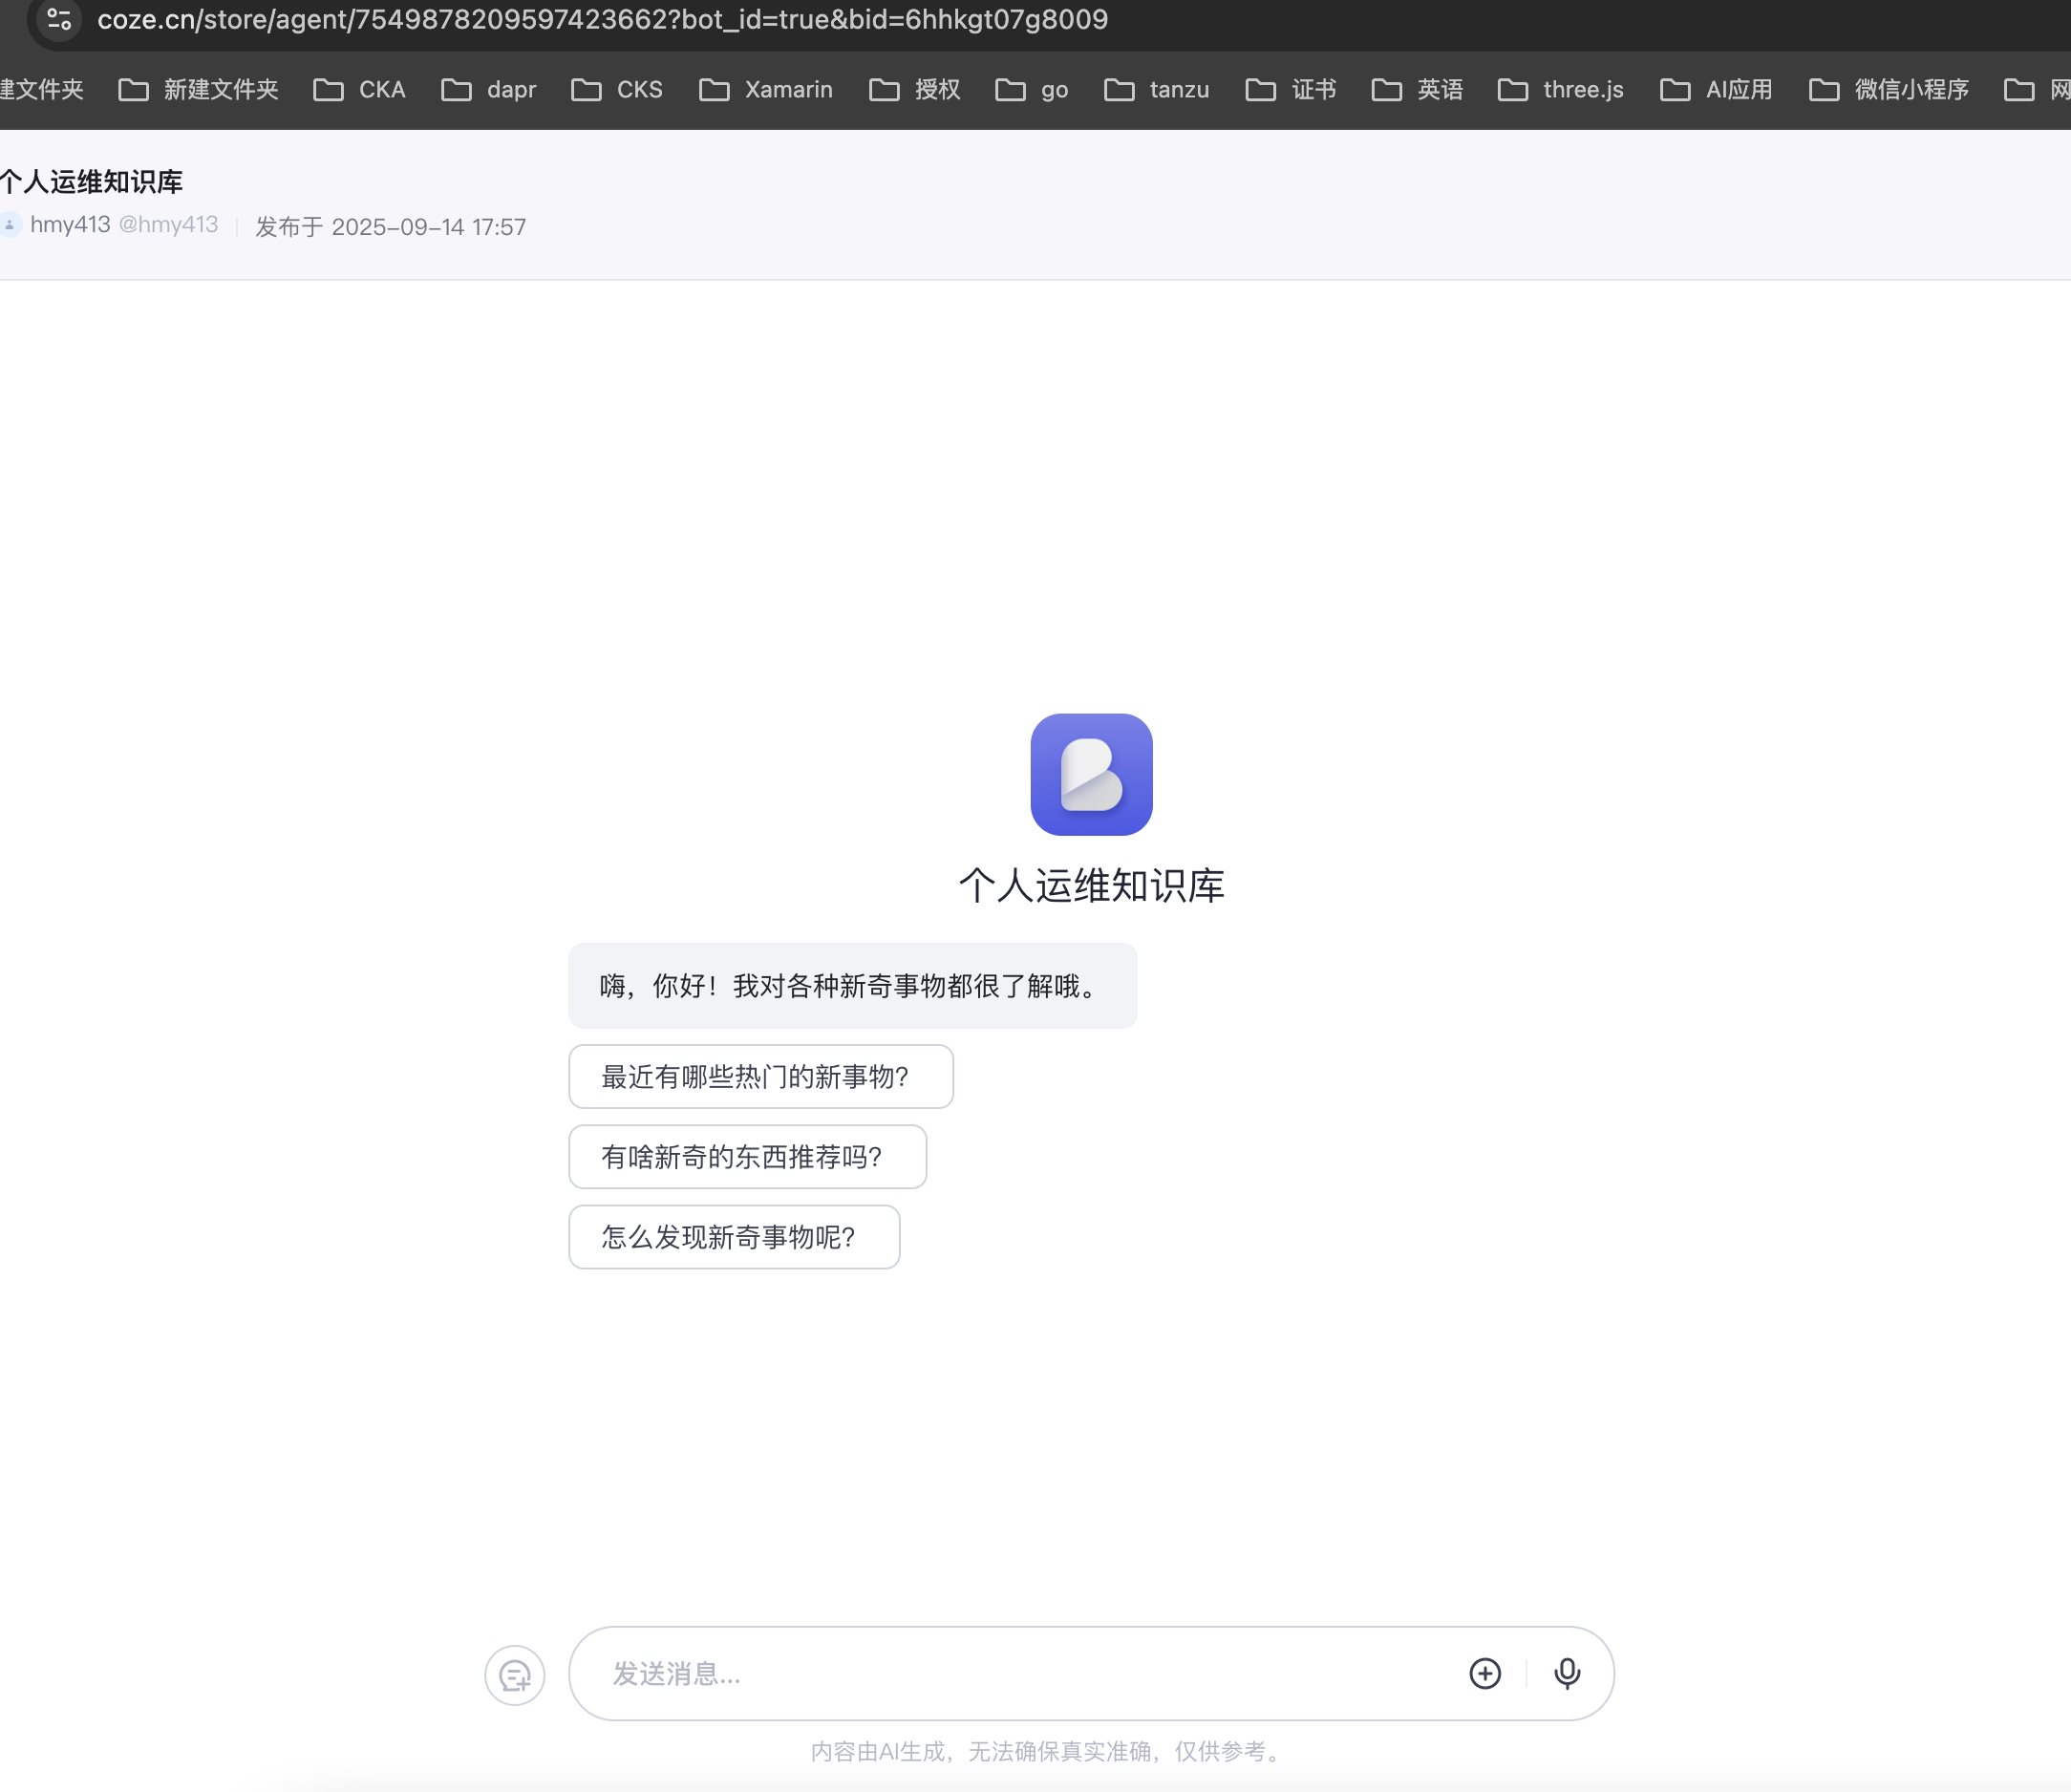Screen dimensions: 2071x1792
Task: Open the CKS bookmark folder
Action: point(617,90)
